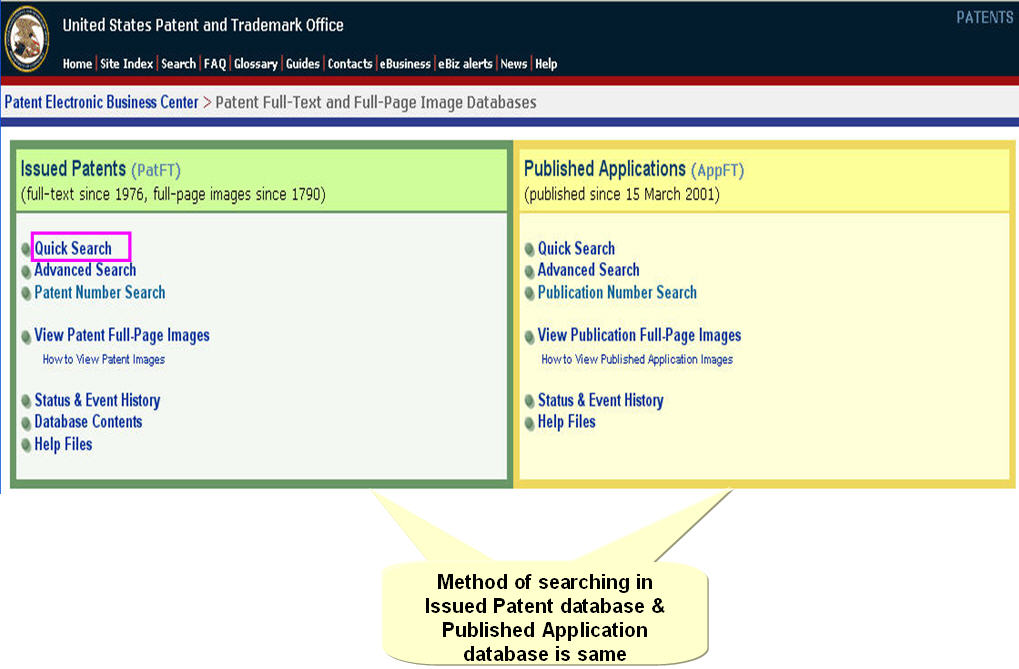Viewport: 1019px width, 669px height.
Task: Click View Patent Full-Page Images
Action: coord(122,336)
